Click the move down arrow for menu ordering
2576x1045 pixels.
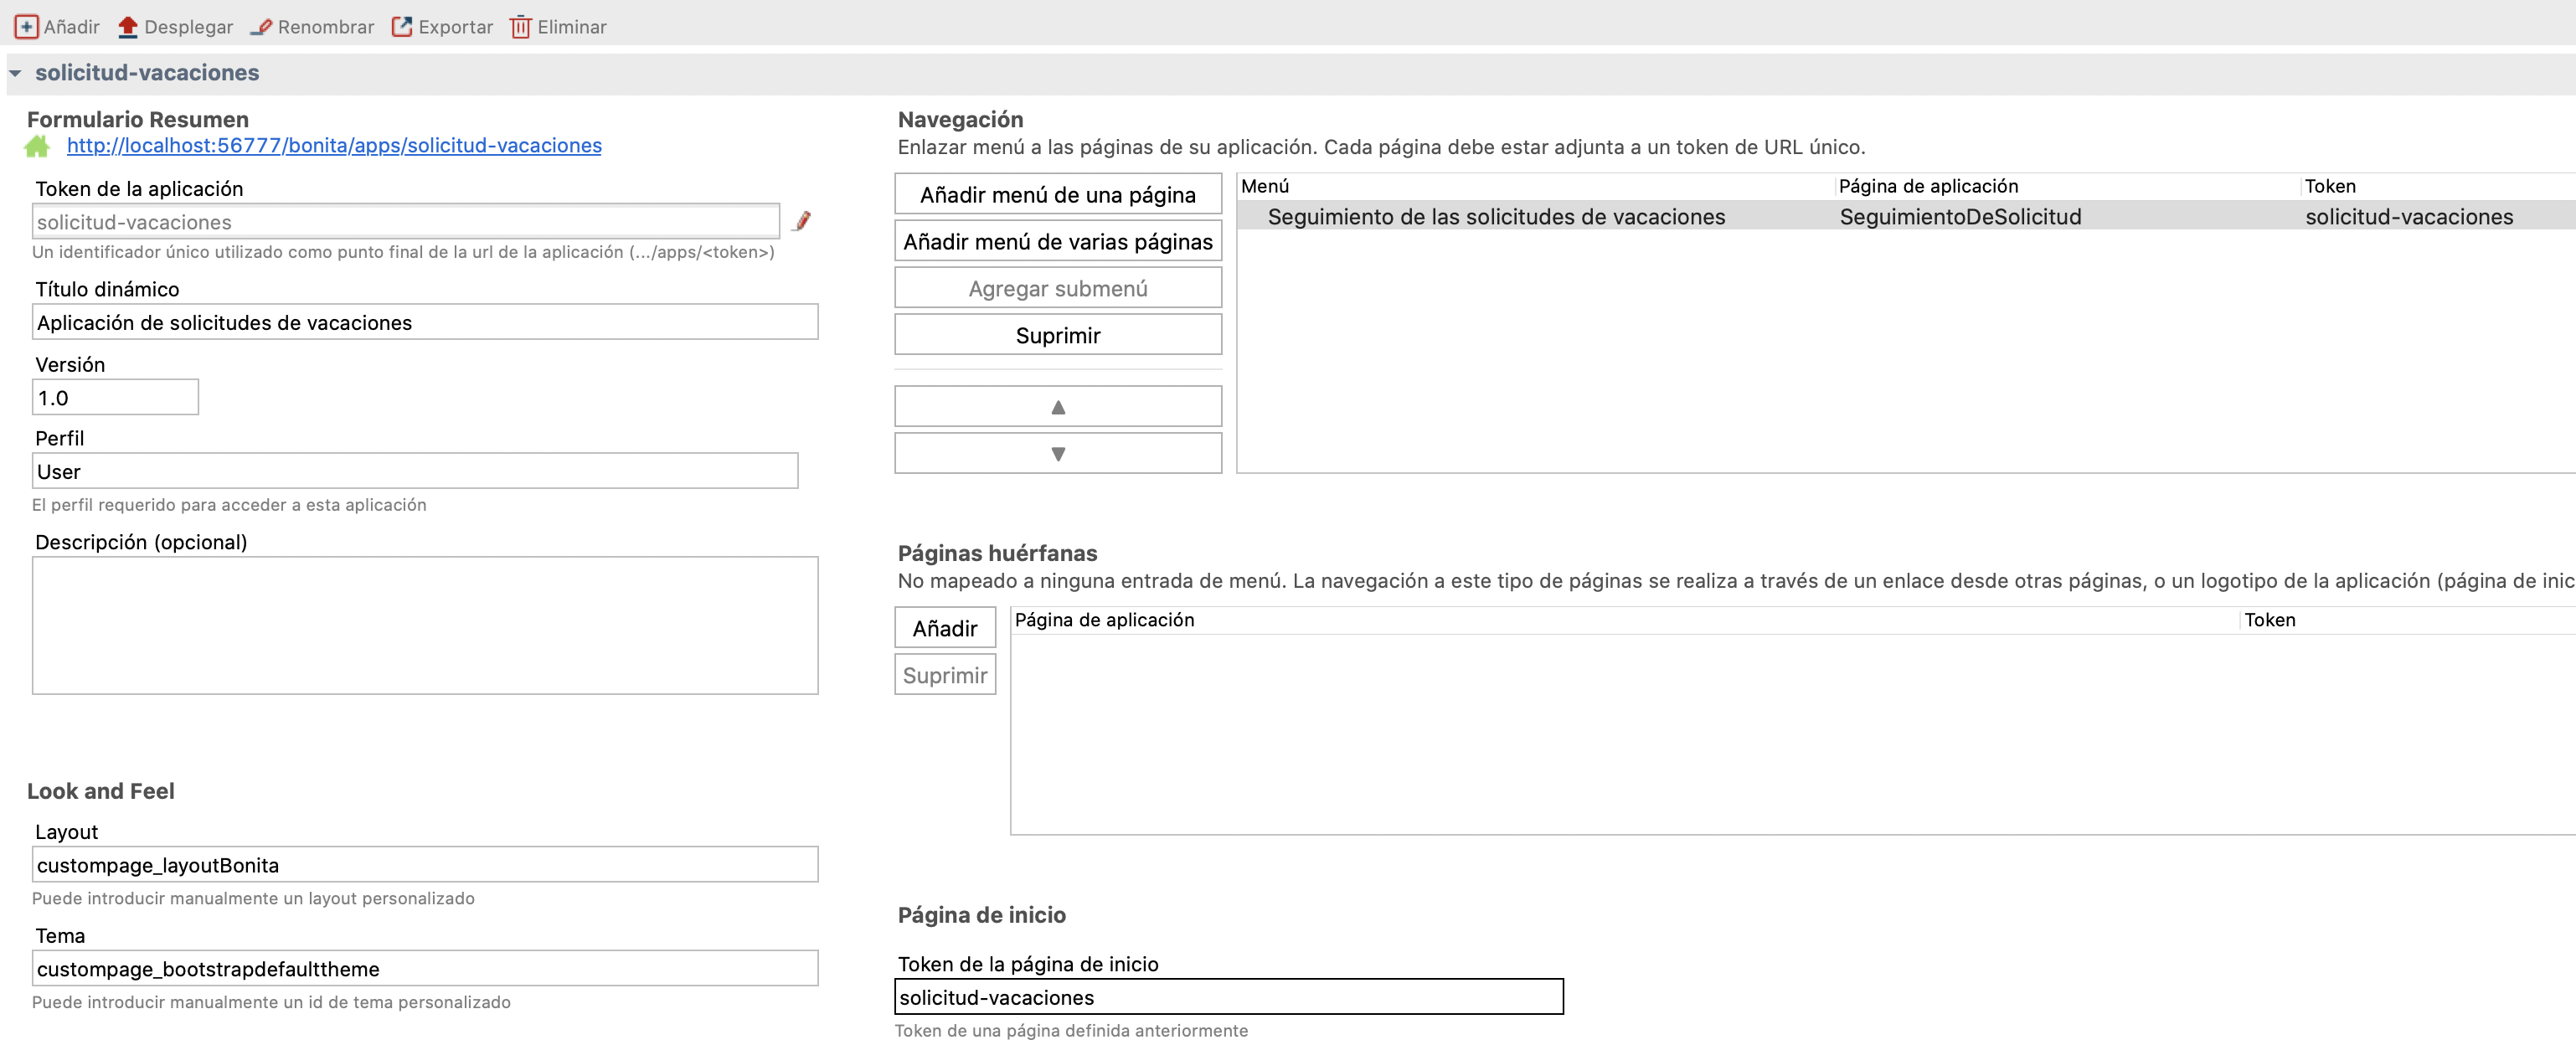click(x=1058, y=452)
